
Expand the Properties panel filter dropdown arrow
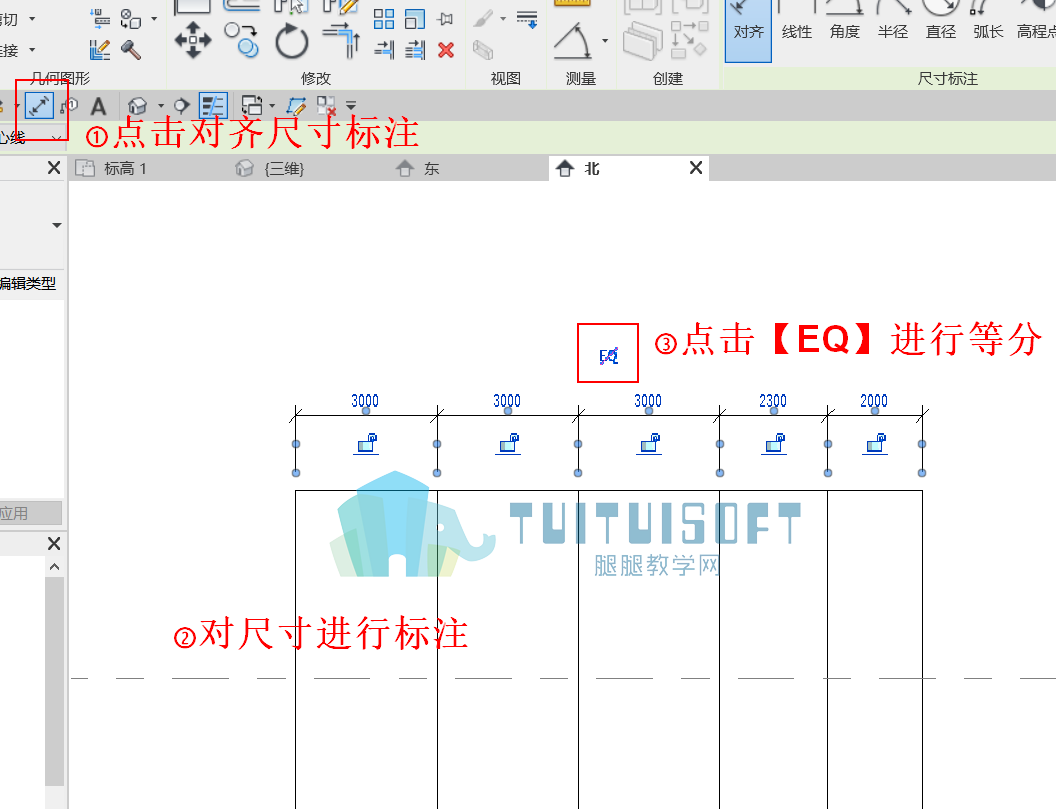pos(57,225)
